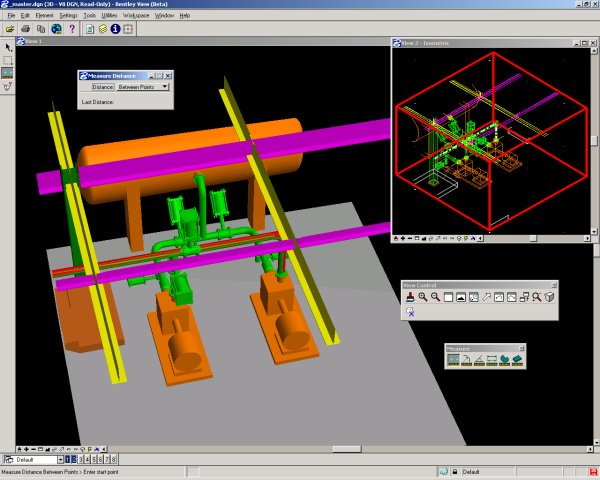This screenshot has width=600, height=480.
Task: Click the Open File folder icon
Action: click(x=9, y=29)
